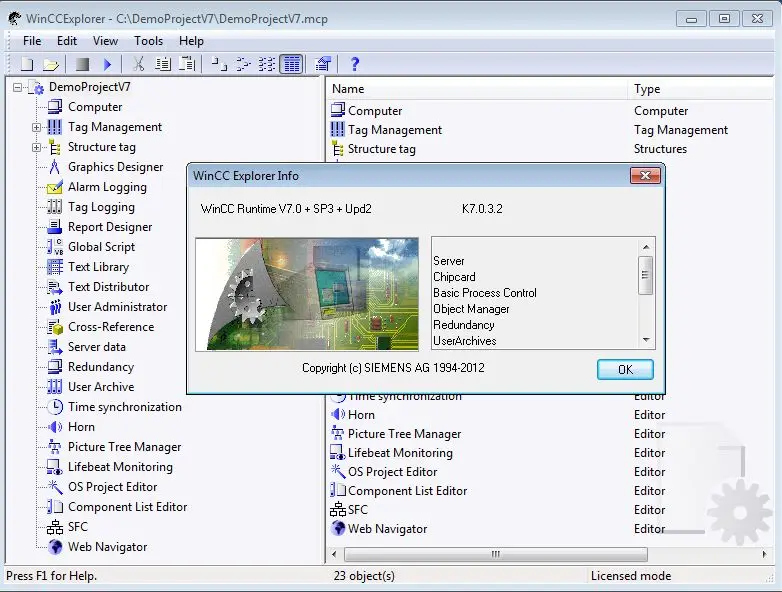Sort list by Type column header

point(701,89)
